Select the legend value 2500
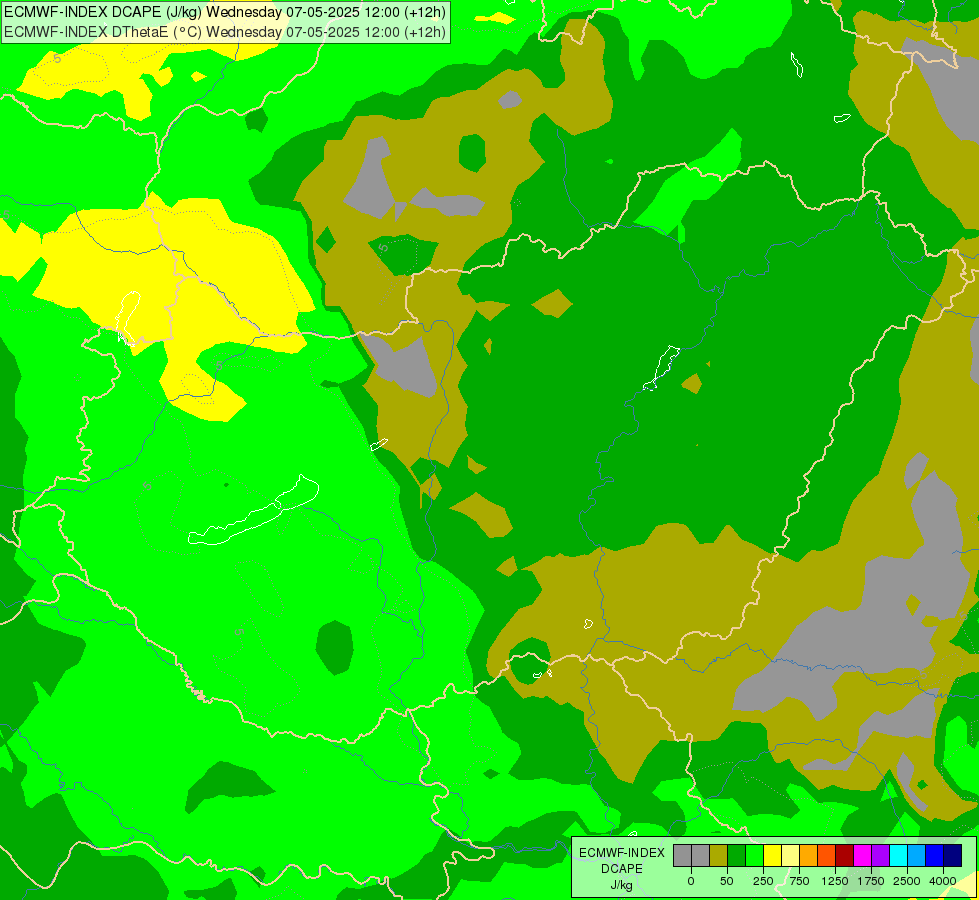This screenshot has width=979, height=900. click(x=907, y=881)
